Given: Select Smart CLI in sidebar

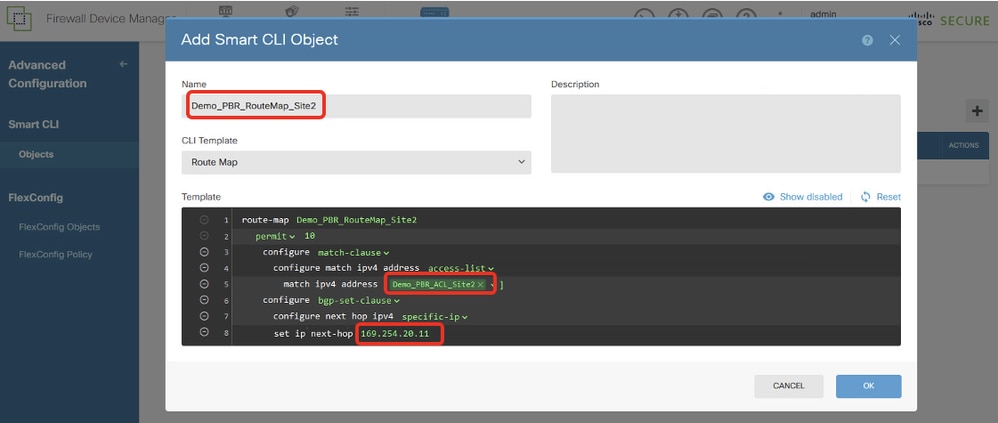Looking at the screenshot, I should pos(34,125).
